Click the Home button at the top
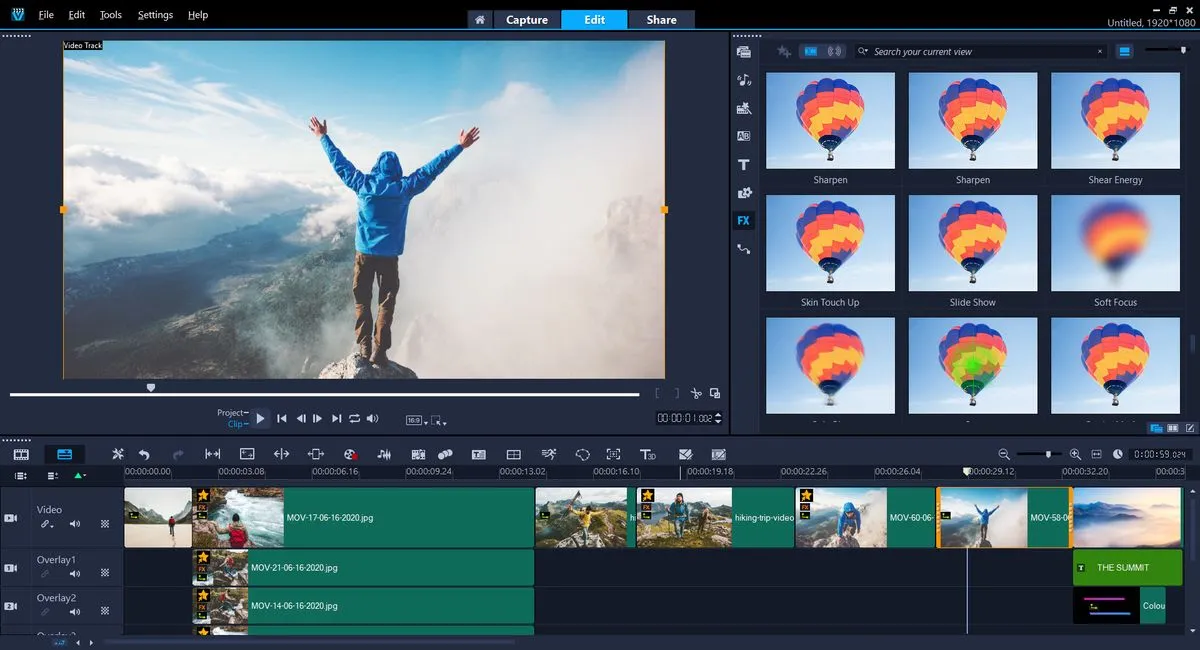The width and height of the screenshot is (1200, 650). [479, 19]
